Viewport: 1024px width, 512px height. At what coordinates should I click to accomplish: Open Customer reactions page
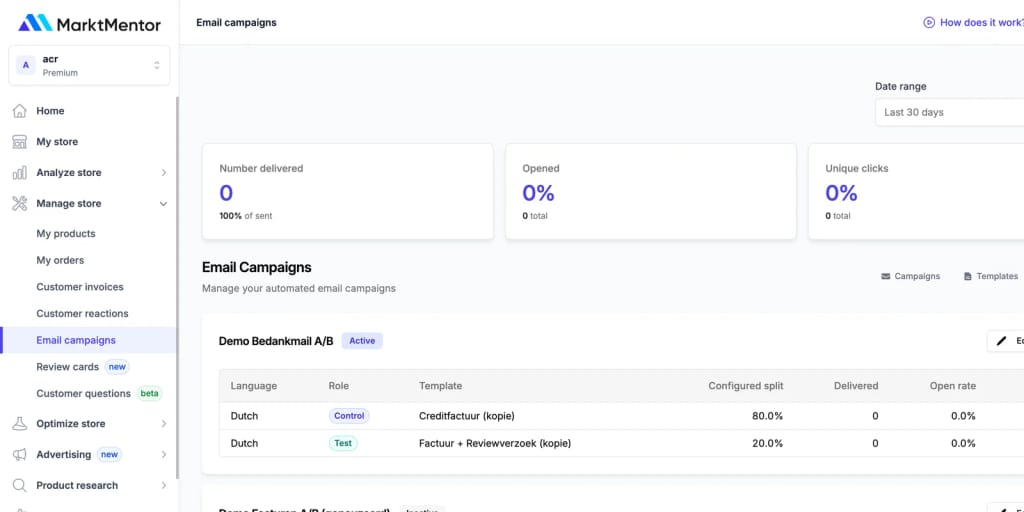tap(82, 313)
